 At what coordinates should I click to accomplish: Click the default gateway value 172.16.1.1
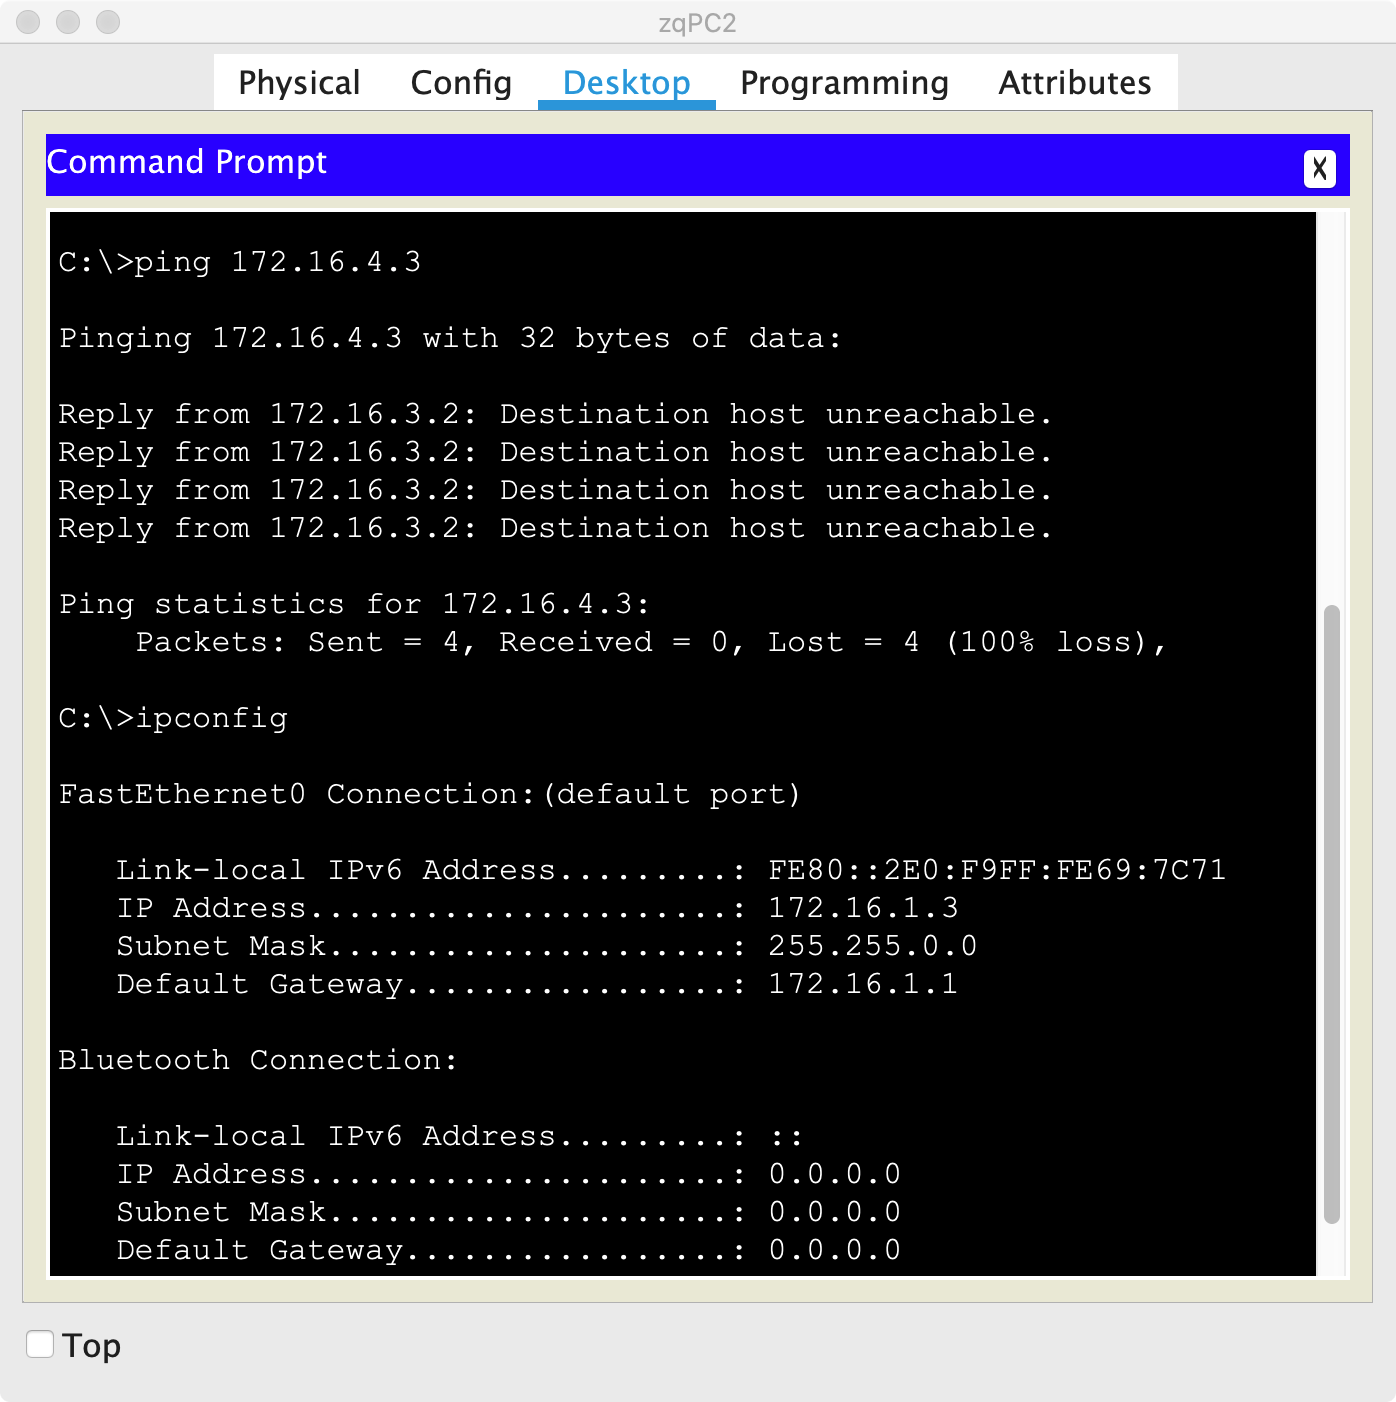point(863,984)
